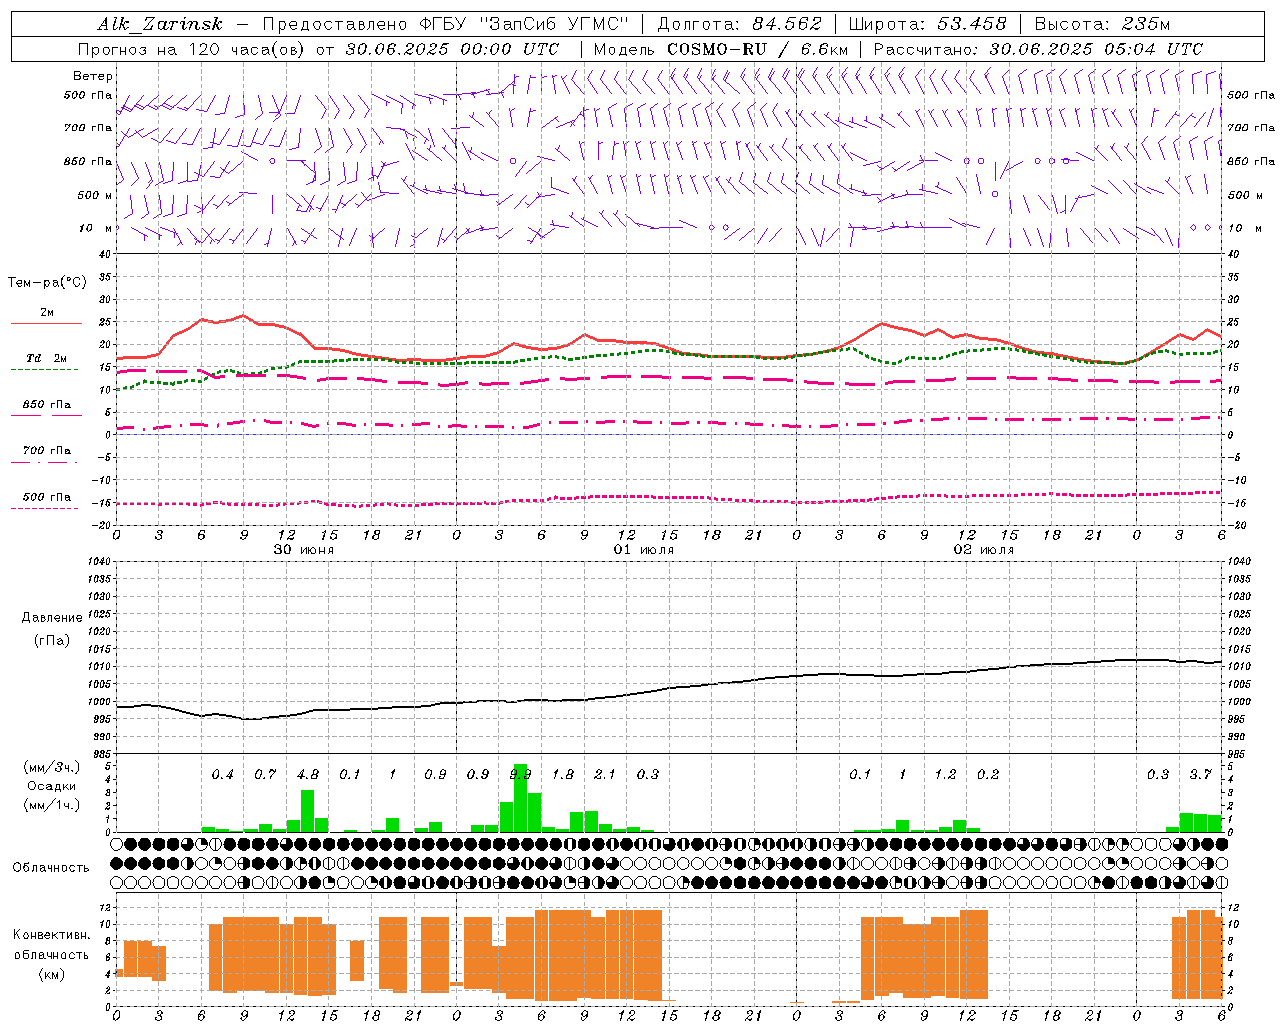Click the date label 30 июня

point(304,550)
